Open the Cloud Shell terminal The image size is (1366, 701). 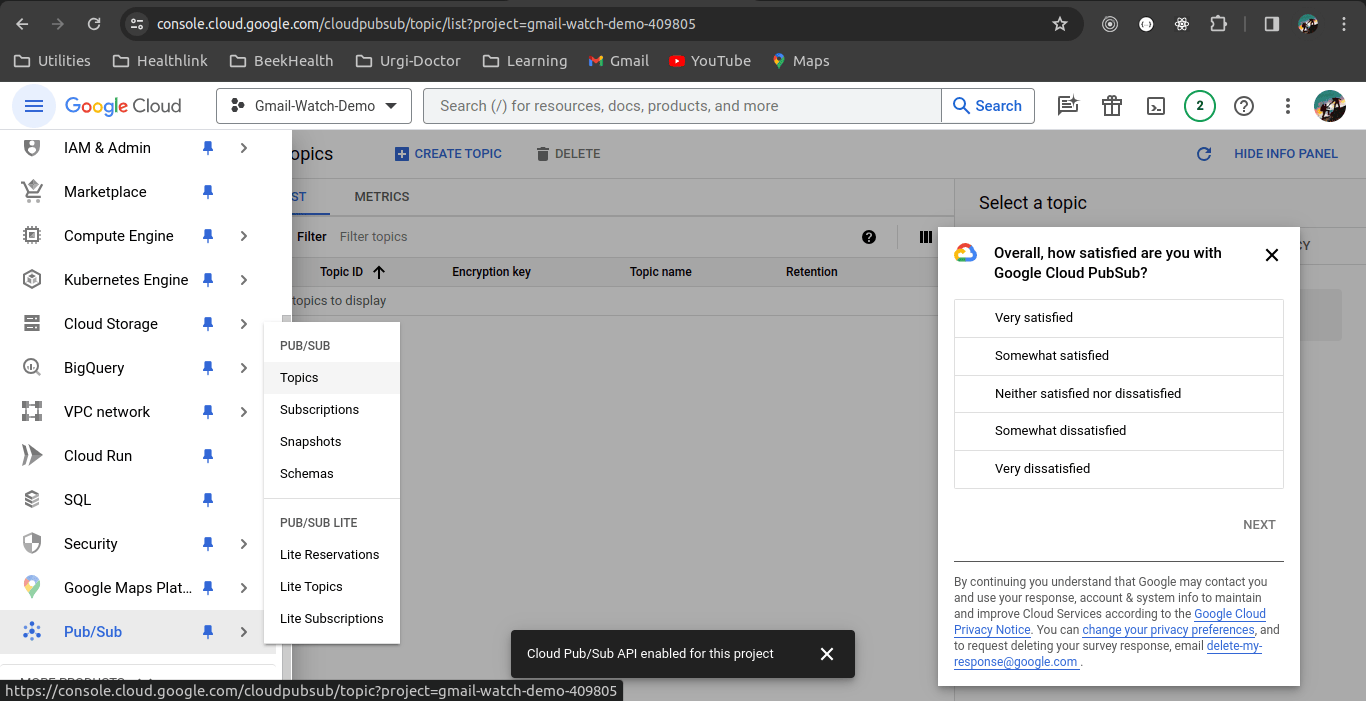tap(1156, 105)
